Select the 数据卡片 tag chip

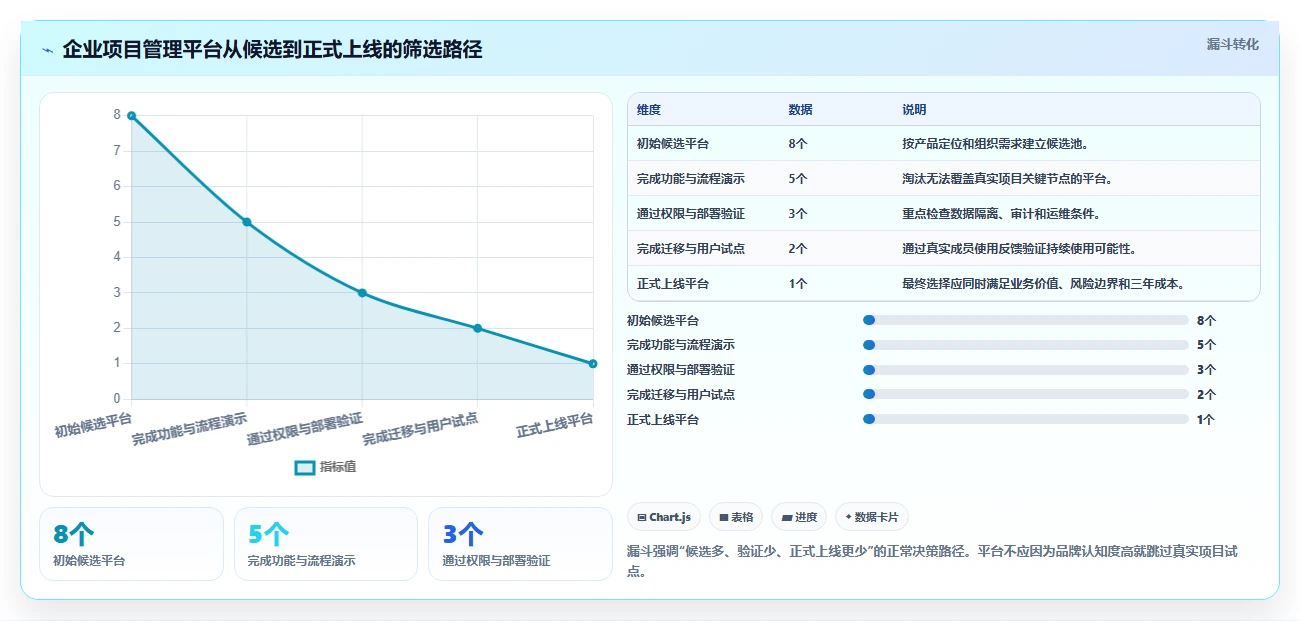click(x=872, y=517)
